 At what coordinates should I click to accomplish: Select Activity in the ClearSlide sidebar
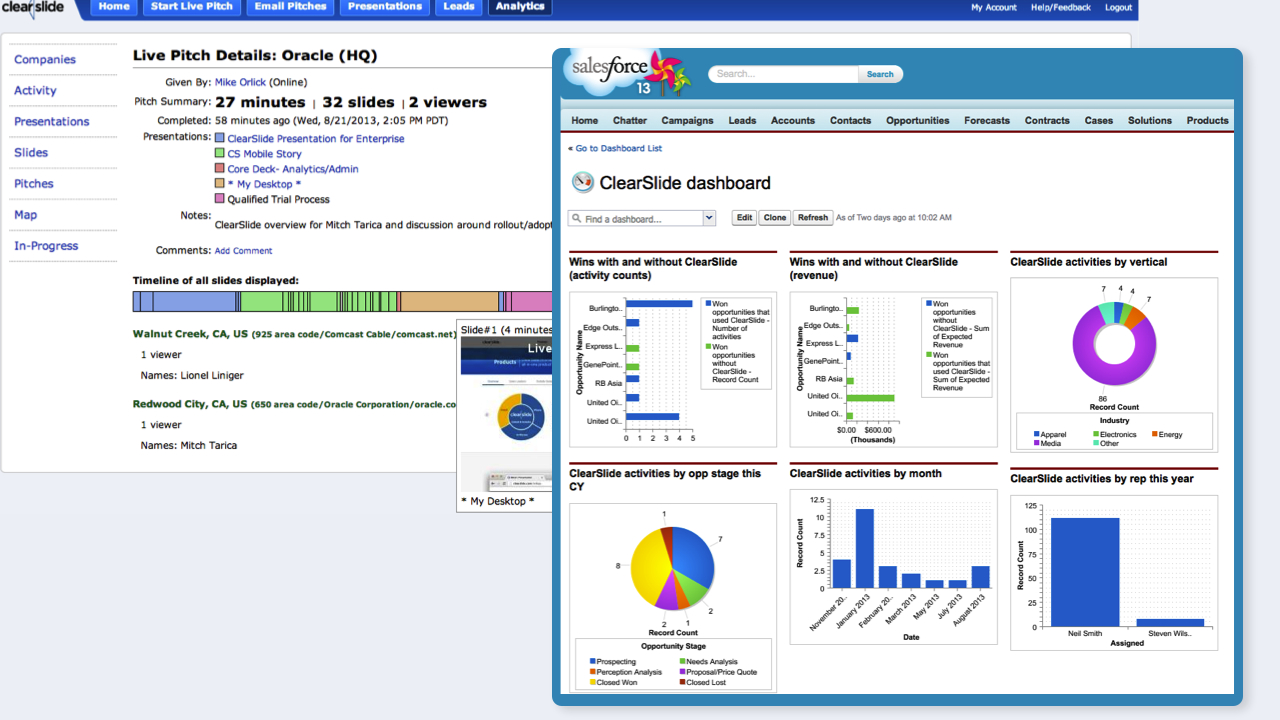click(35, 90)
